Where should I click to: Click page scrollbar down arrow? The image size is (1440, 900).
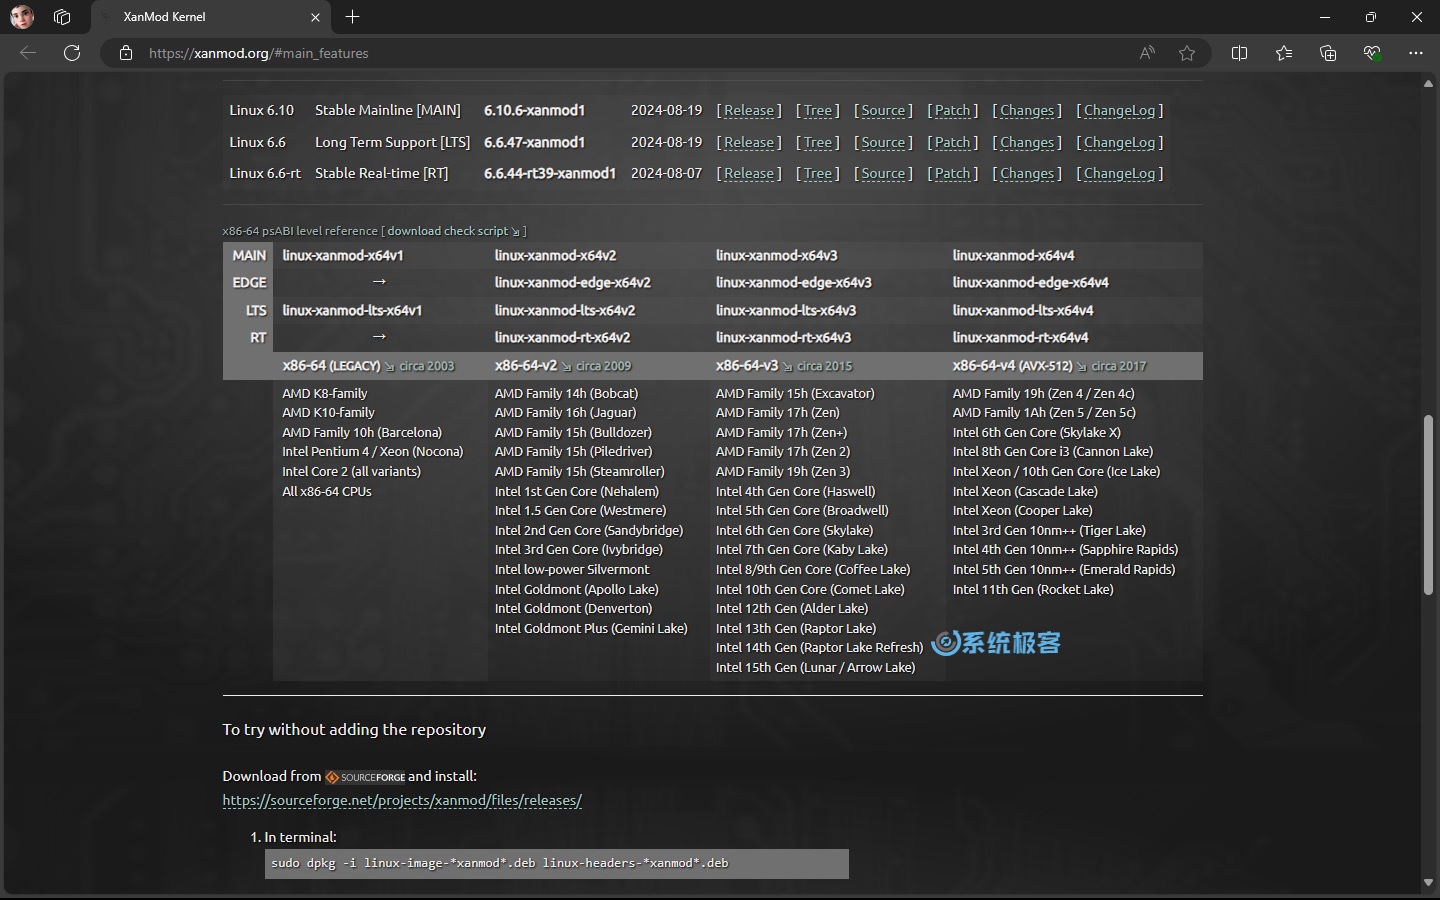1428,882
